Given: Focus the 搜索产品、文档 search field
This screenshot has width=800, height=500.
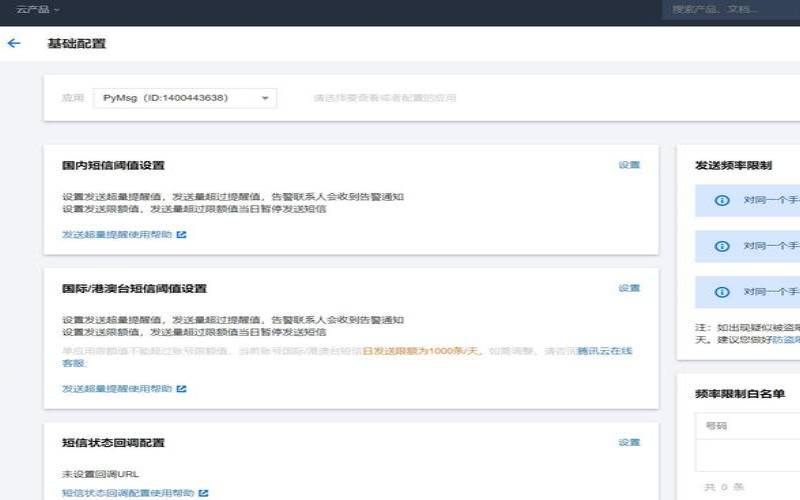Looking at the screenshot, I should coord(731,9).
